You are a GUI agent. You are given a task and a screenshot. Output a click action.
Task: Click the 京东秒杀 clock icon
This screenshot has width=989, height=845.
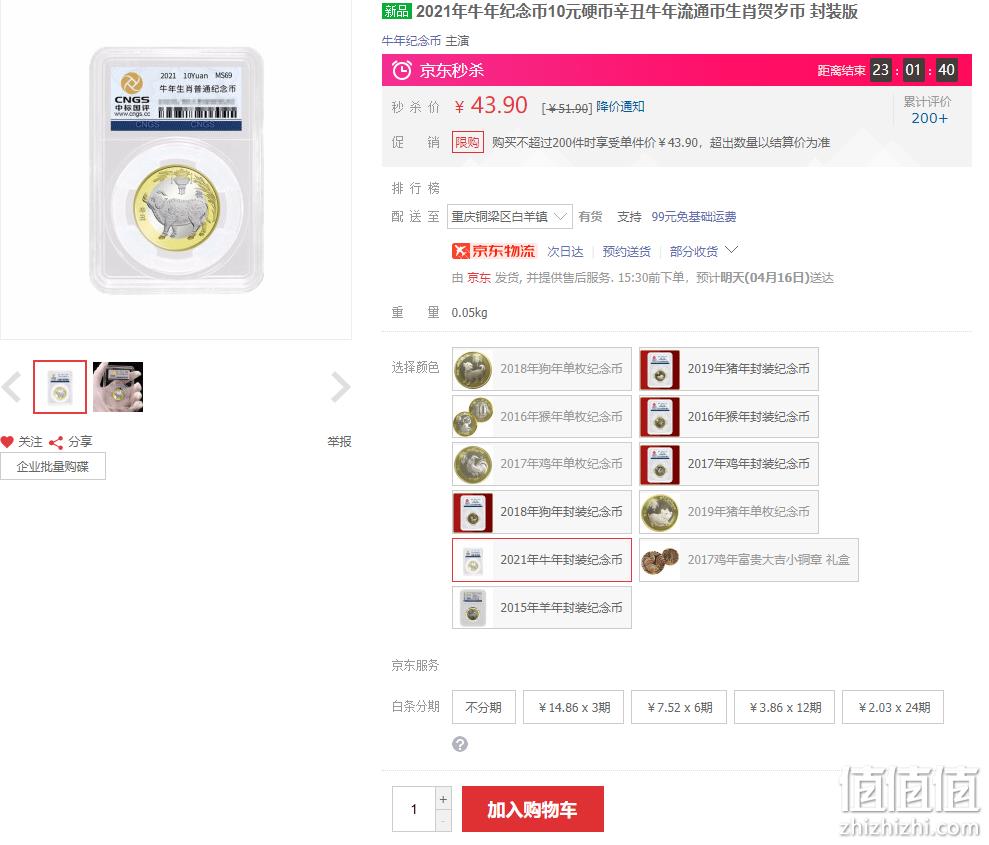(402, 70)
